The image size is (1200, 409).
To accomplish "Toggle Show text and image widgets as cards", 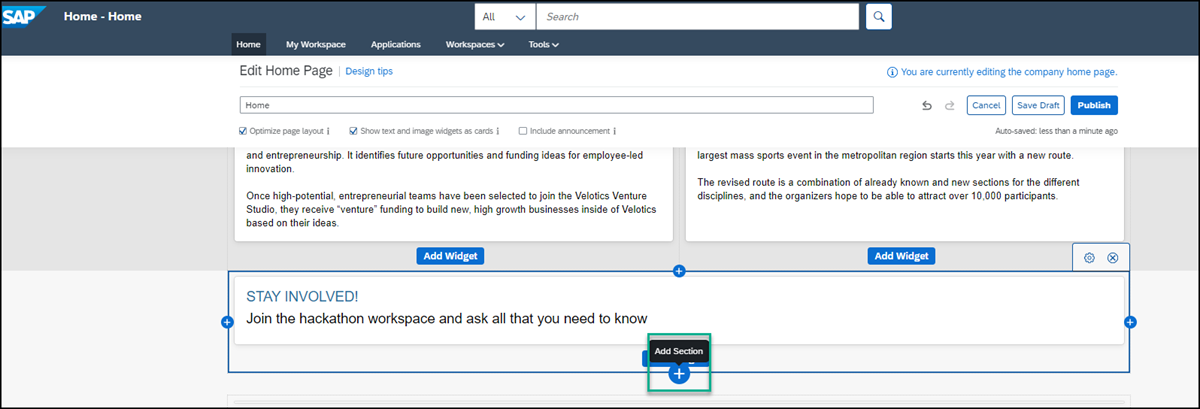I will click(353, 131).
